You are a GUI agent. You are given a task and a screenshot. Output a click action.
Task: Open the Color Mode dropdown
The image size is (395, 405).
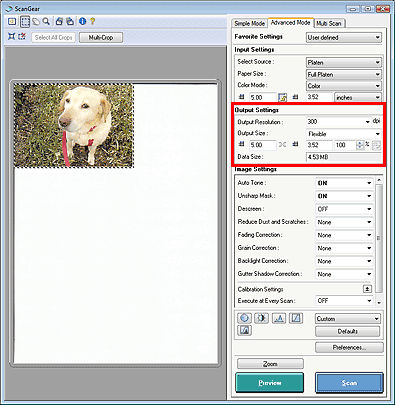pyautogui.click(x=344, y=86)
